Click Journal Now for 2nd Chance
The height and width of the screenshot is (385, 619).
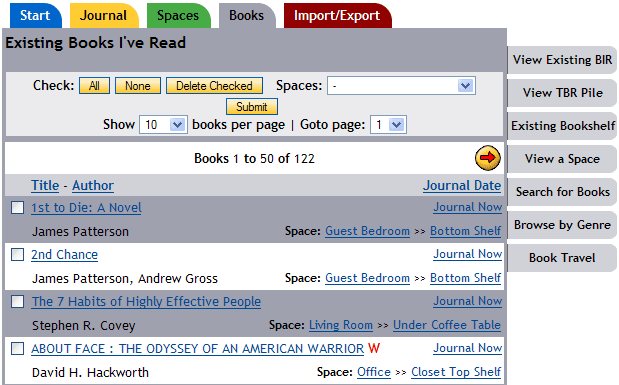pyautogui.click(x=467, y=254)
